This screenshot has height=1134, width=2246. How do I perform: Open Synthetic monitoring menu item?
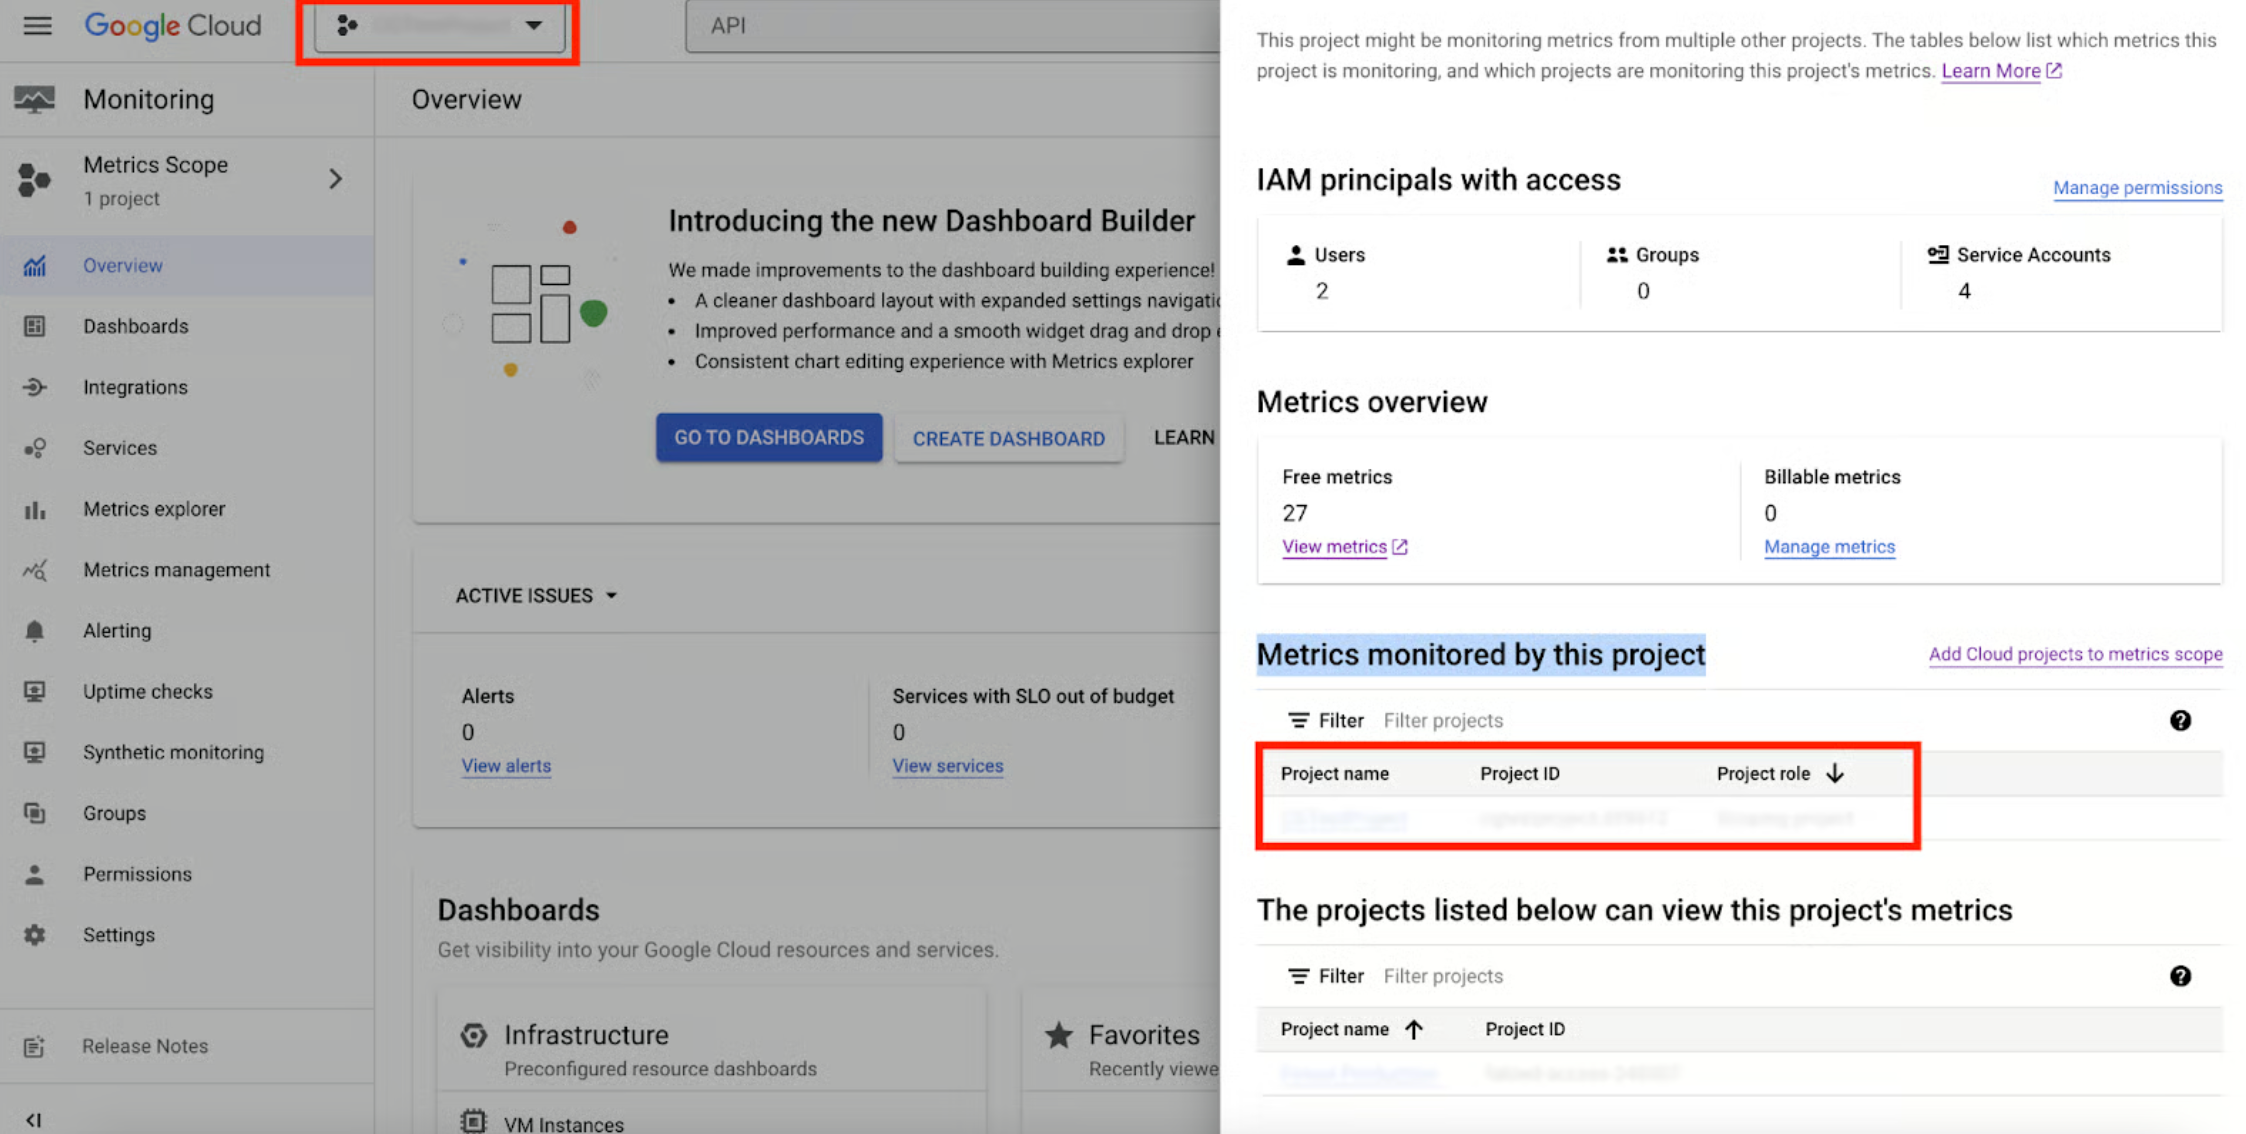pyautogui.click(x=173, y=752)
